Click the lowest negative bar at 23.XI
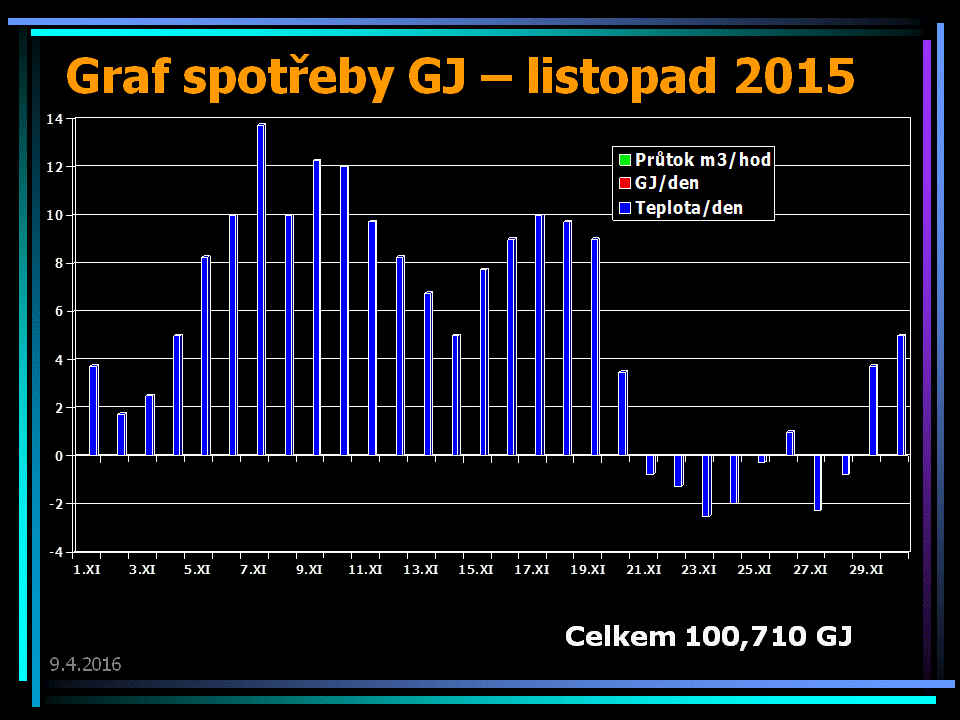Image resolution: width=960 pixels, height=720 pixels. (706, 486)
